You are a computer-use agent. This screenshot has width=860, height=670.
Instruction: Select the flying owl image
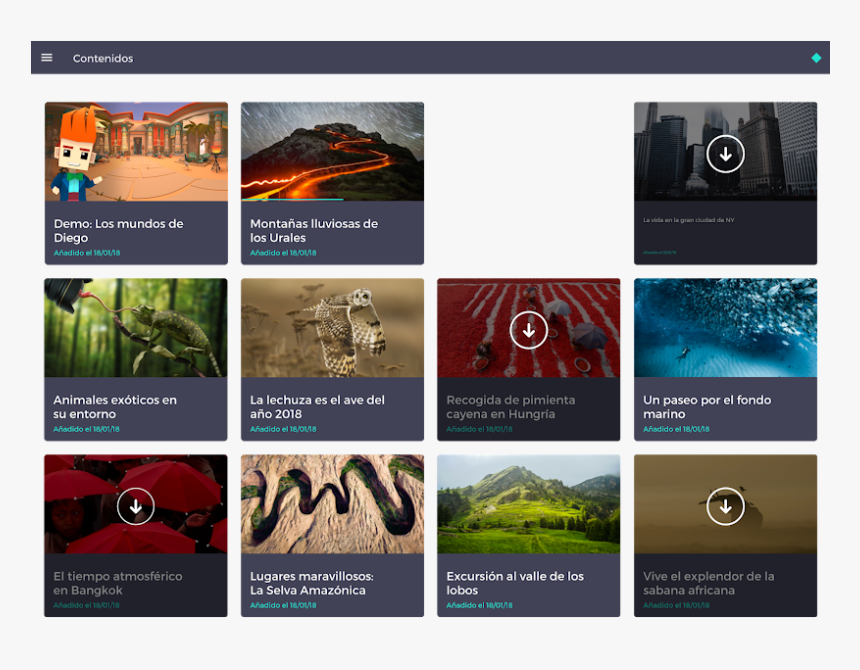(332, 328)
